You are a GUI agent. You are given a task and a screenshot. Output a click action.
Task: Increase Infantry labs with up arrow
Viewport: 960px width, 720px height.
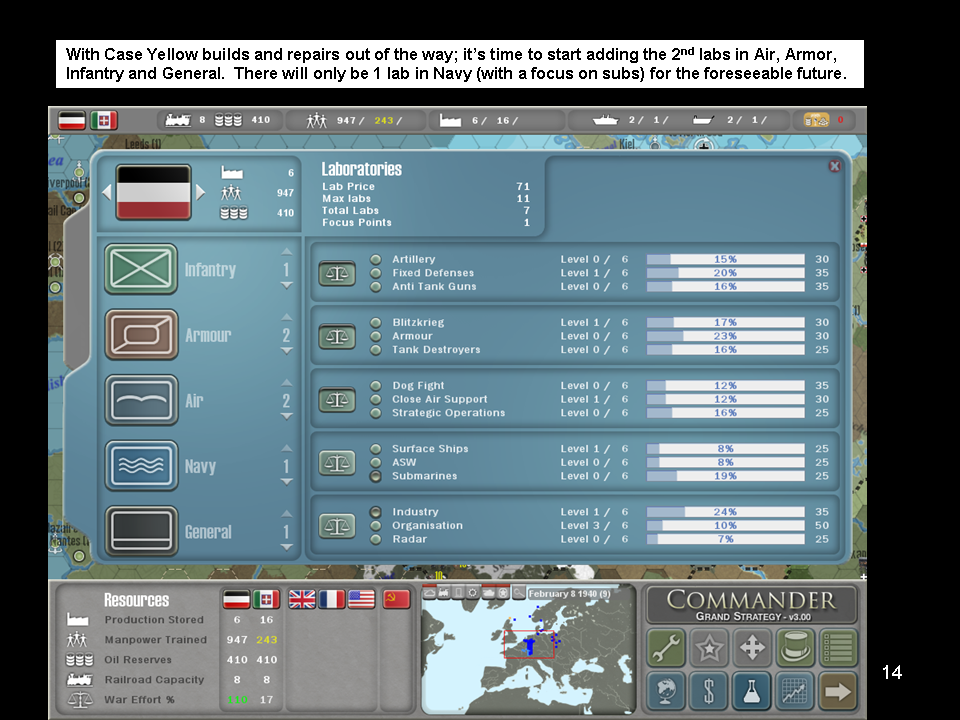(x=287, y=252)
